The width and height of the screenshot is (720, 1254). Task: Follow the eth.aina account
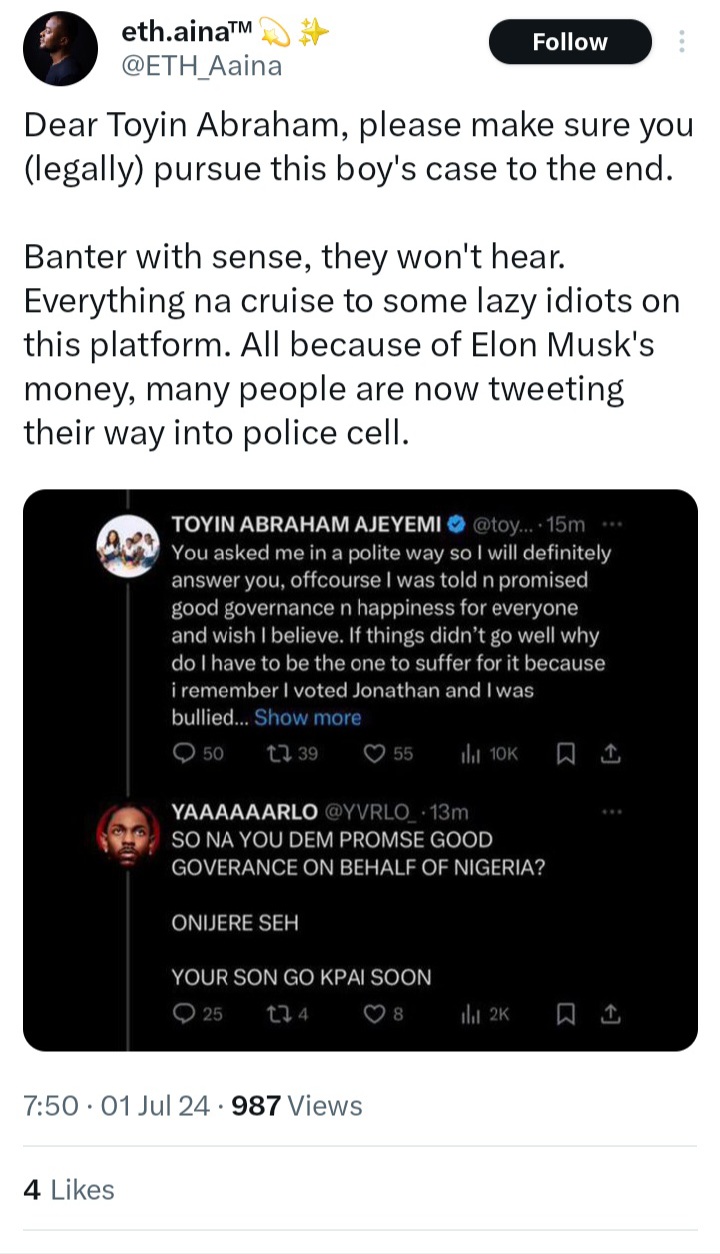(x=570, y=42)
